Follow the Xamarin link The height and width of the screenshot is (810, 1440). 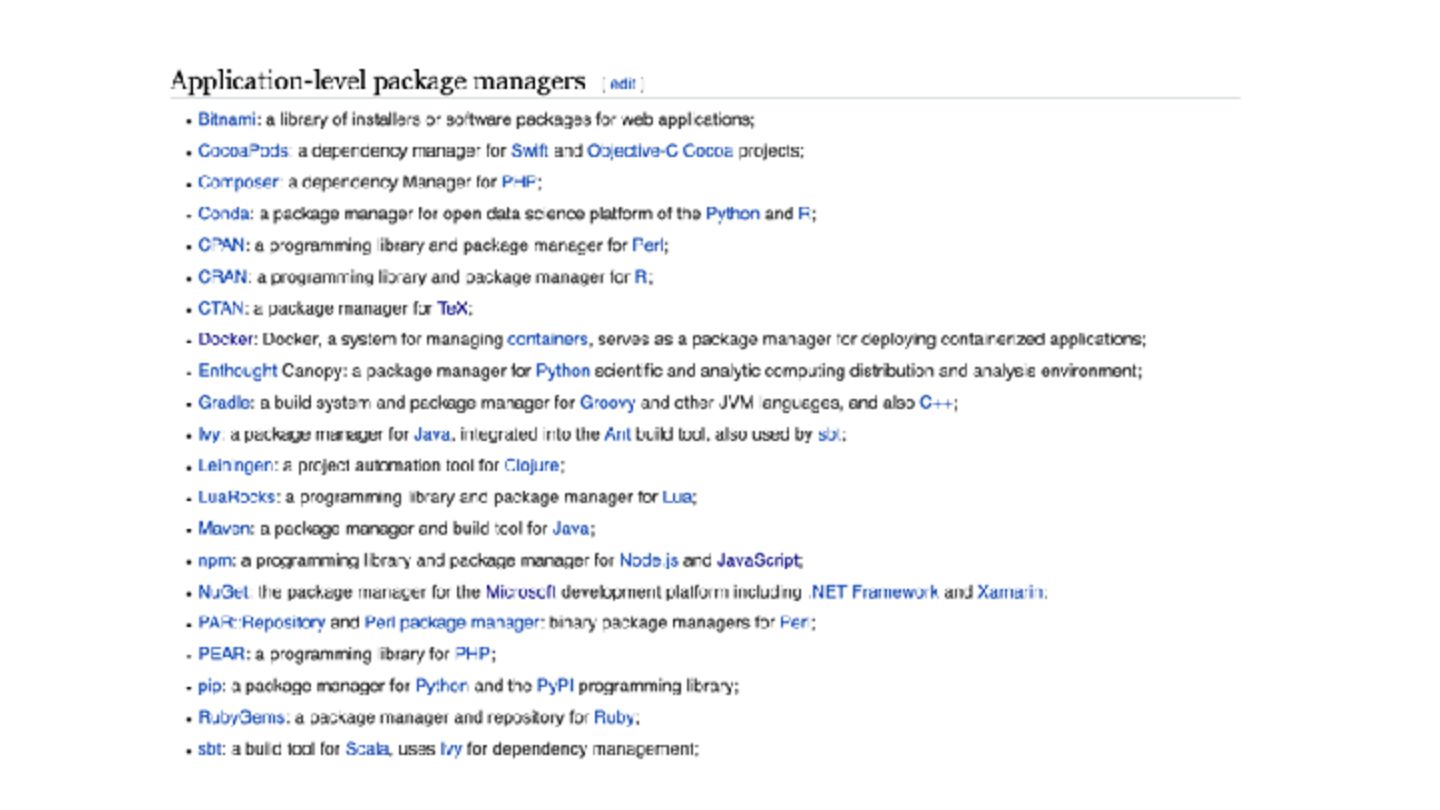point(1010,592)
